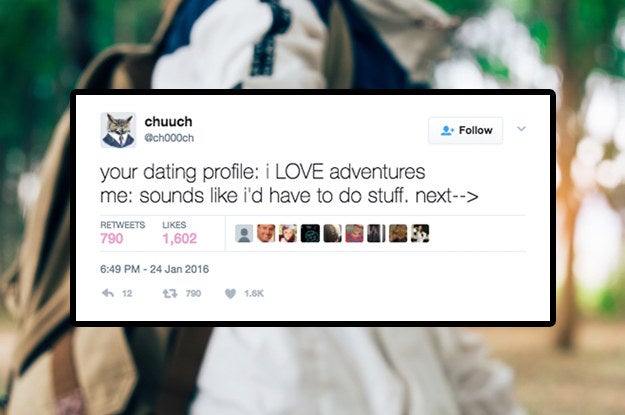Click the reply arrow icon
This screenshot has width=625, height=415.
pyautogui.click(x=108, y=293)
